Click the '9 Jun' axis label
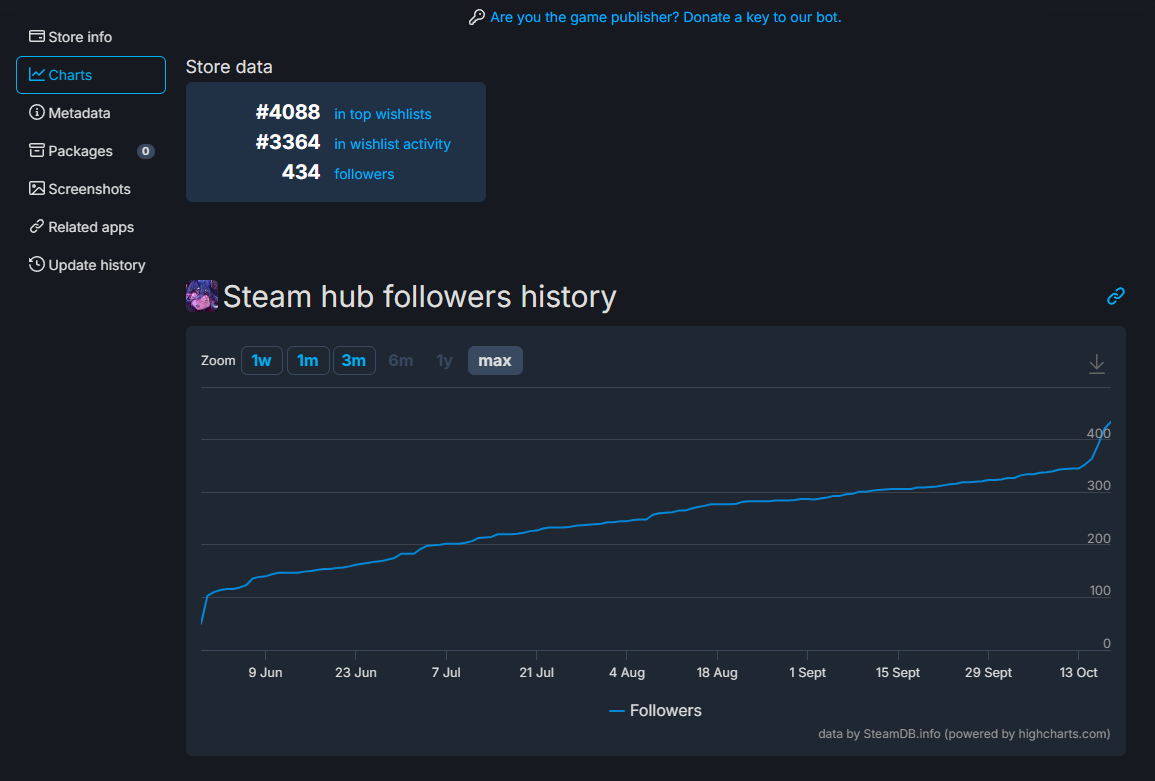Viewport: 1155px width, 781px height. tap(265, 673)
